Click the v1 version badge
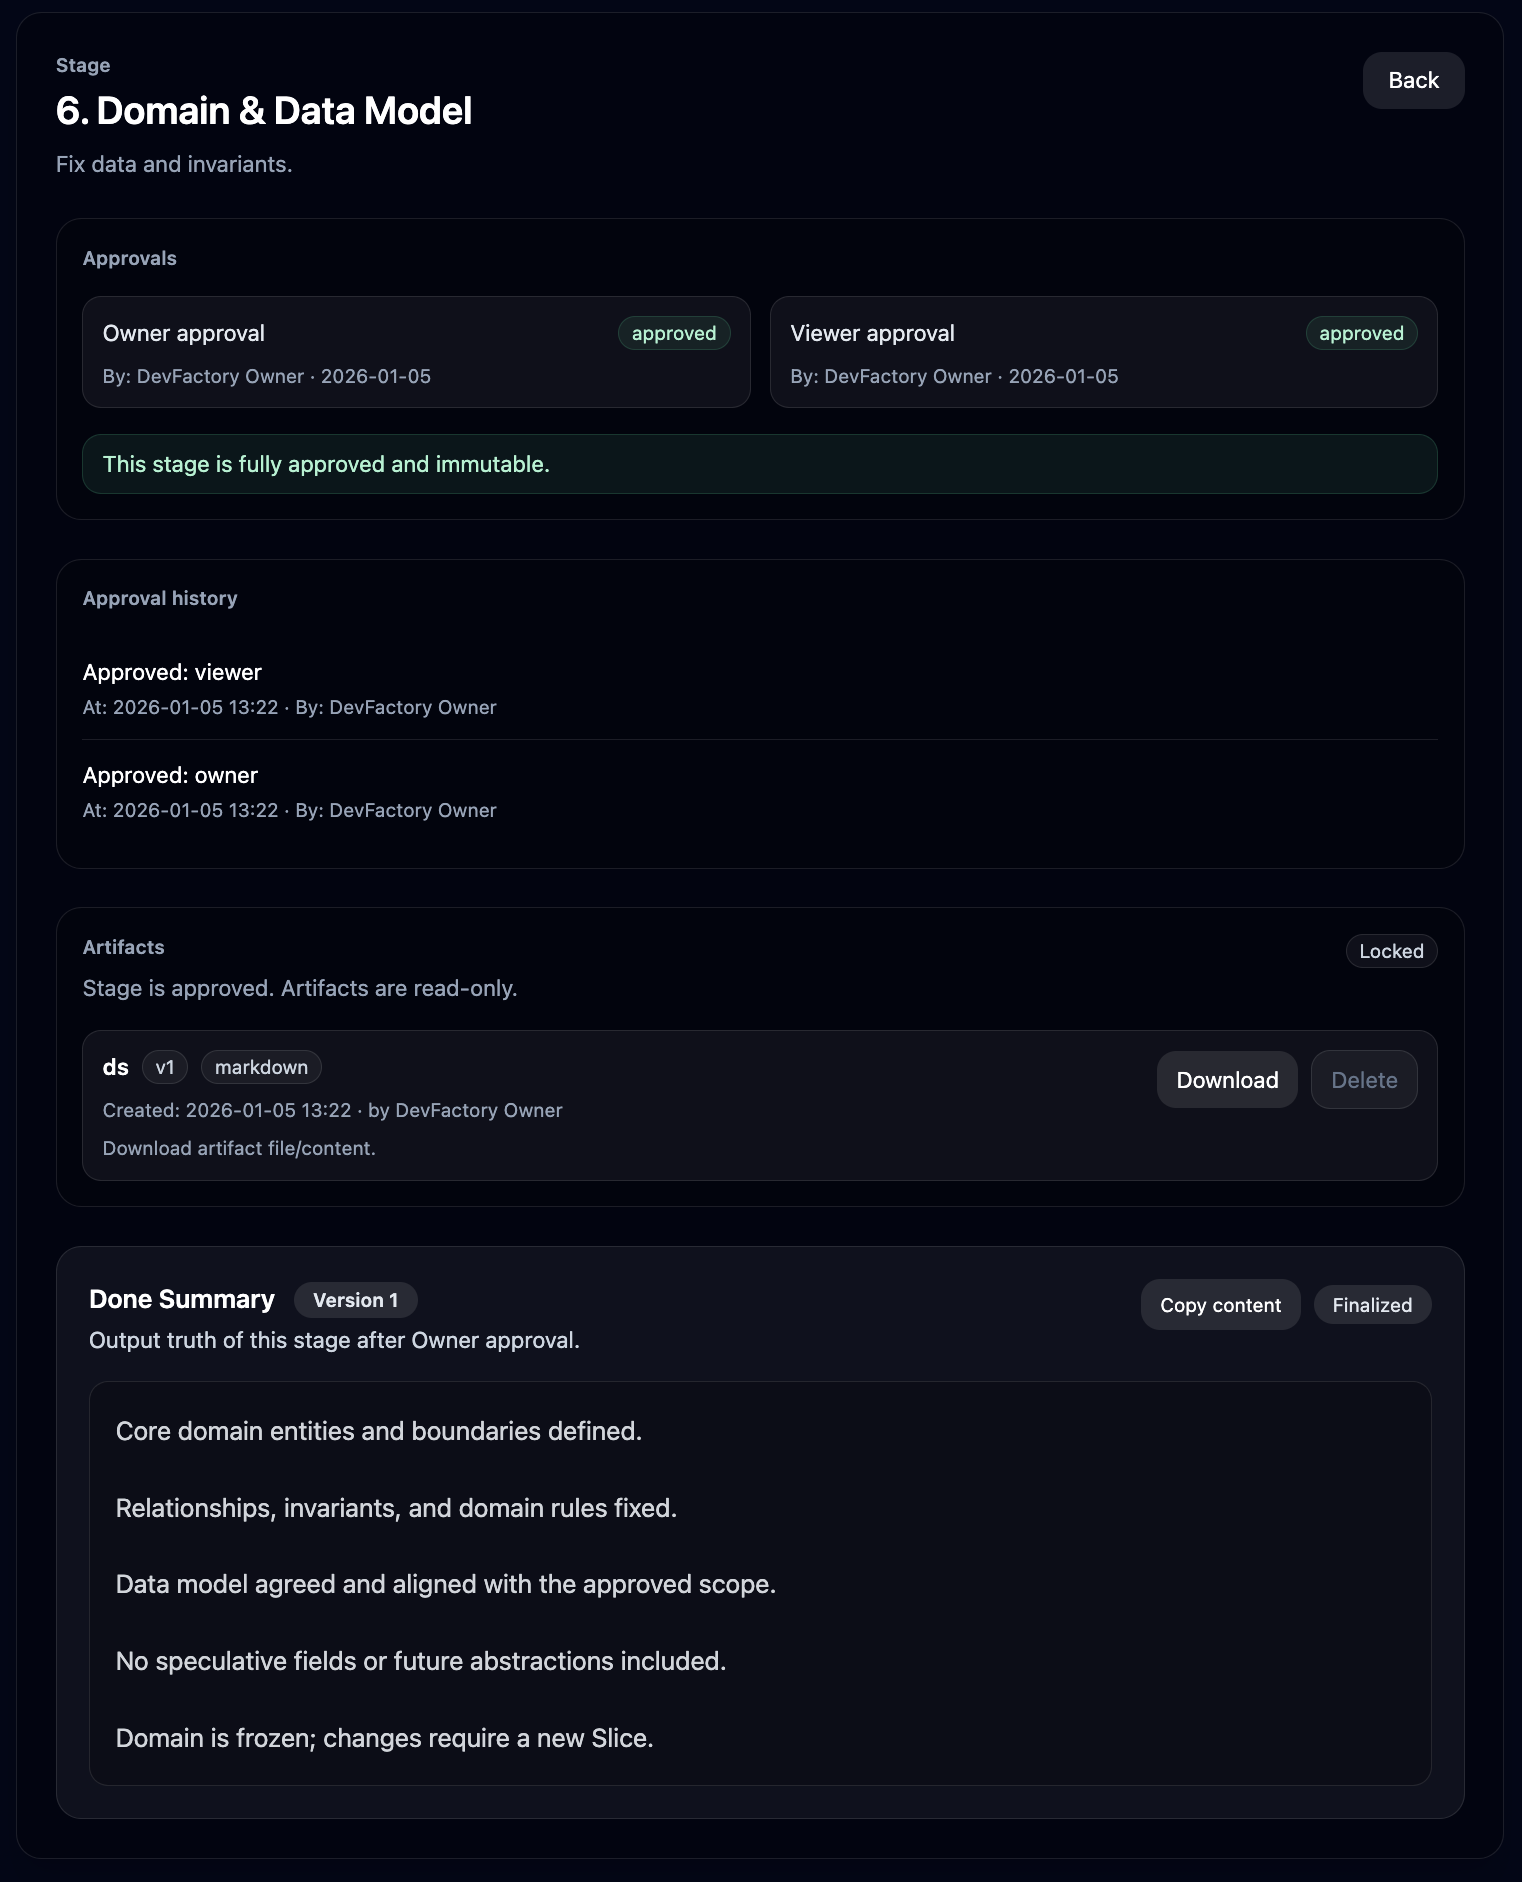This screenshot has width=1522, height=1882. [165, 1067]
